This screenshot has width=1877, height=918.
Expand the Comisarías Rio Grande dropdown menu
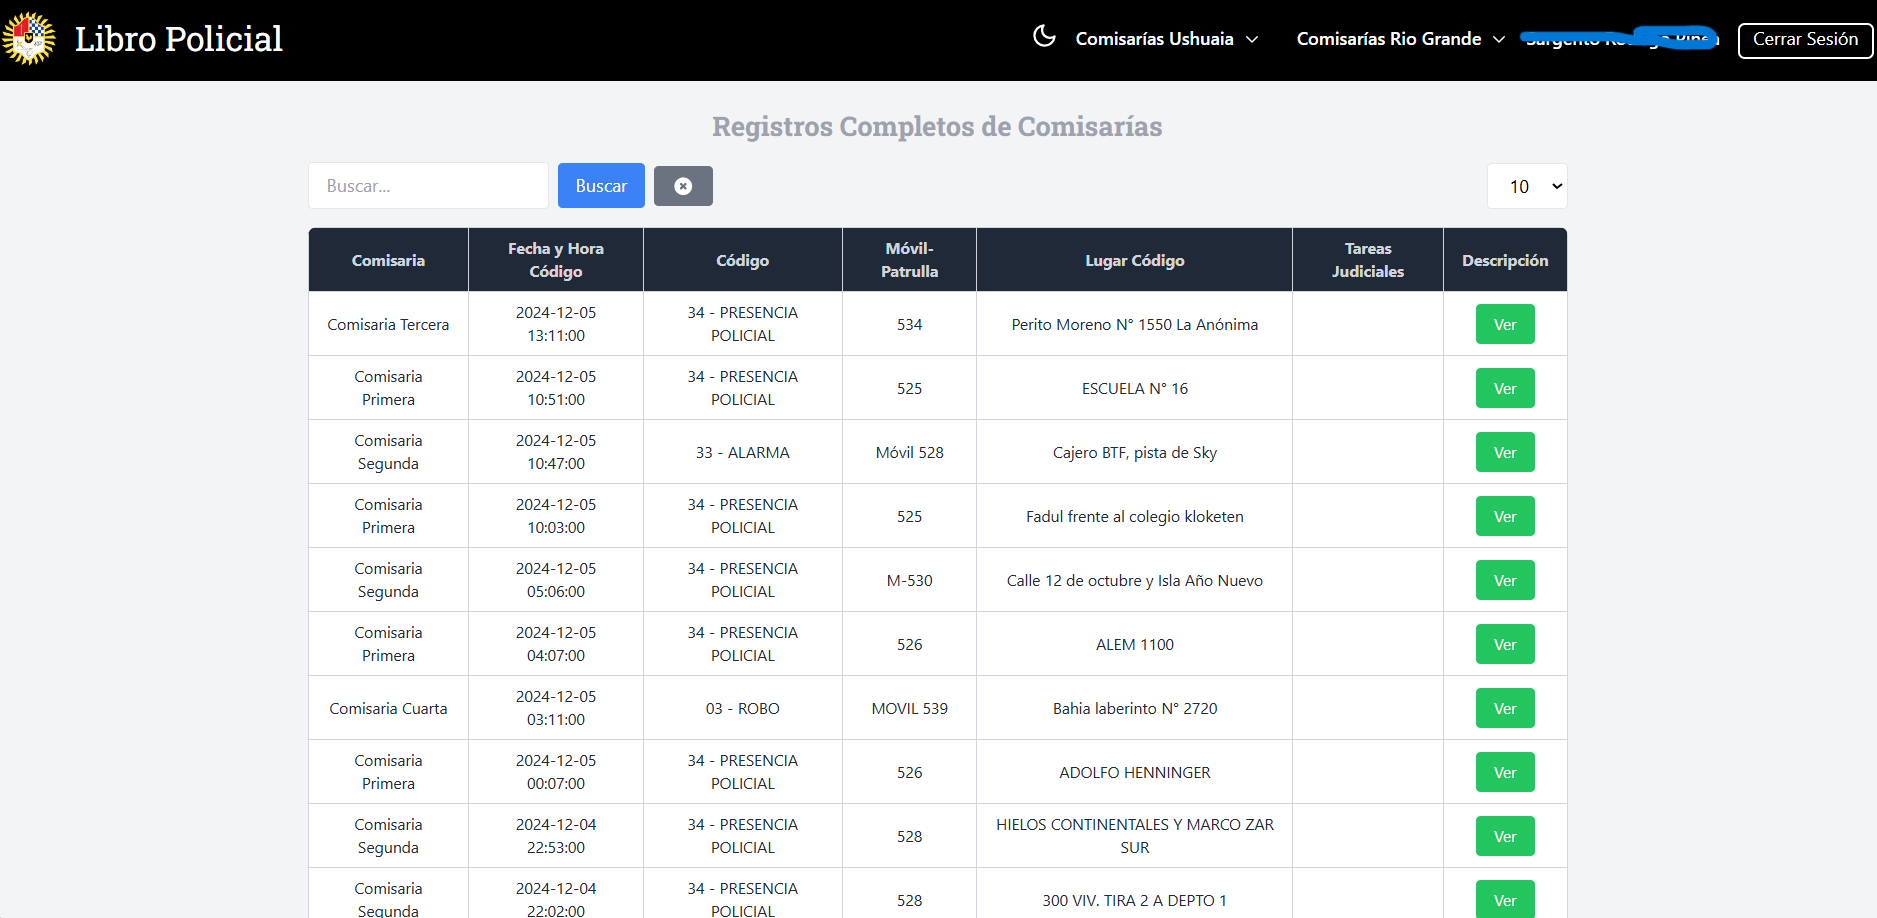click(x=1400, y=39)
